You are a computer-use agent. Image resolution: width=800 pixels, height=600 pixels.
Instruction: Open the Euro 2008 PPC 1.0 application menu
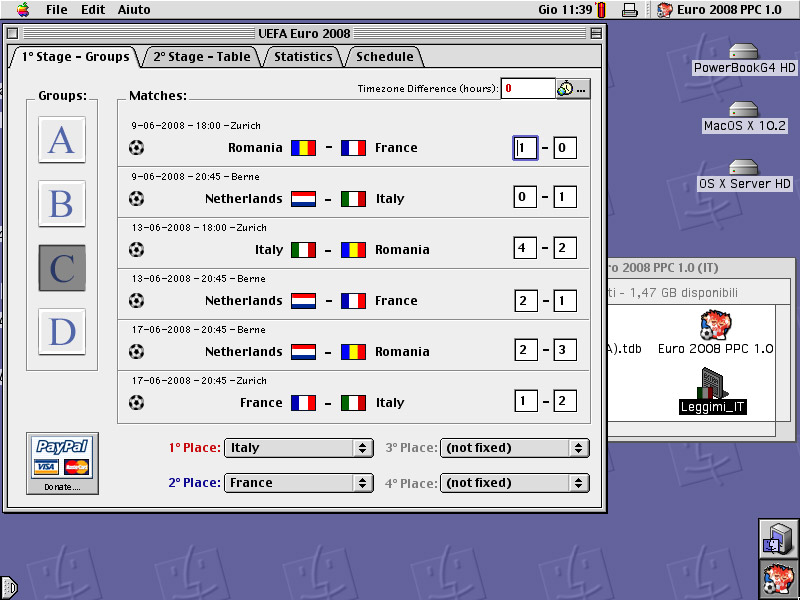tap(719, 10)
